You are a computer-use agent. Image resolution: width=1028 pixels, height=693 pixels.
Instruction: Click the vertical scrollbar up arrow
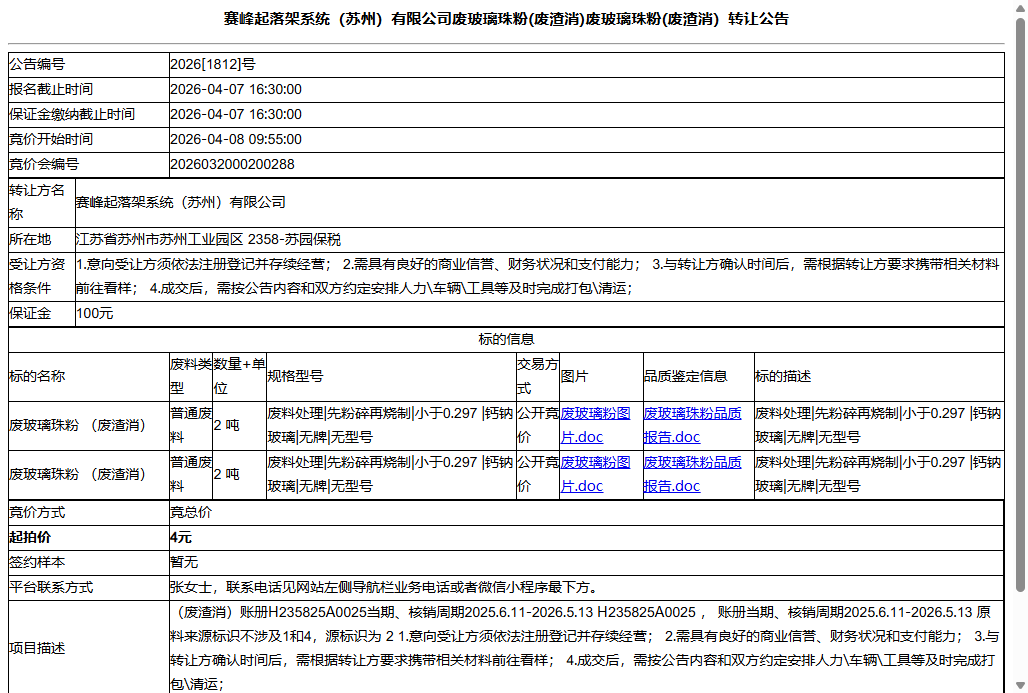[1020, 7]
